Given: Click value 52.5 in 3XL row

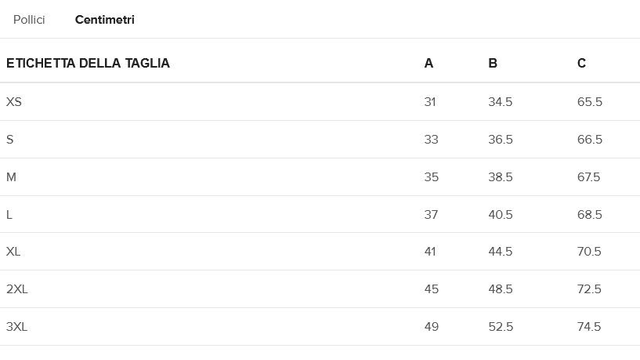Looking at the screenshot, I should click(x=500, y=327).
